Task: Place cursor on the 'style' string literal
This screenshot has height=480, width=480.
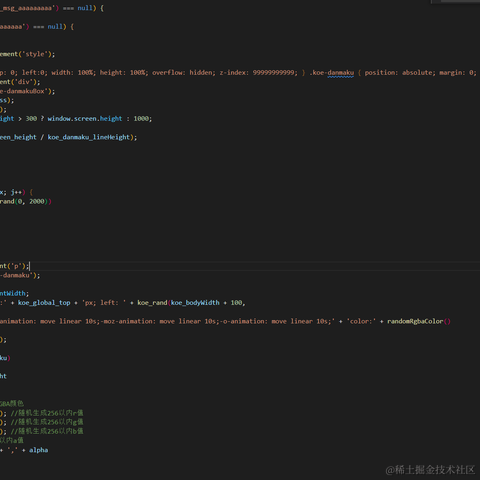Action: (35, 54)
